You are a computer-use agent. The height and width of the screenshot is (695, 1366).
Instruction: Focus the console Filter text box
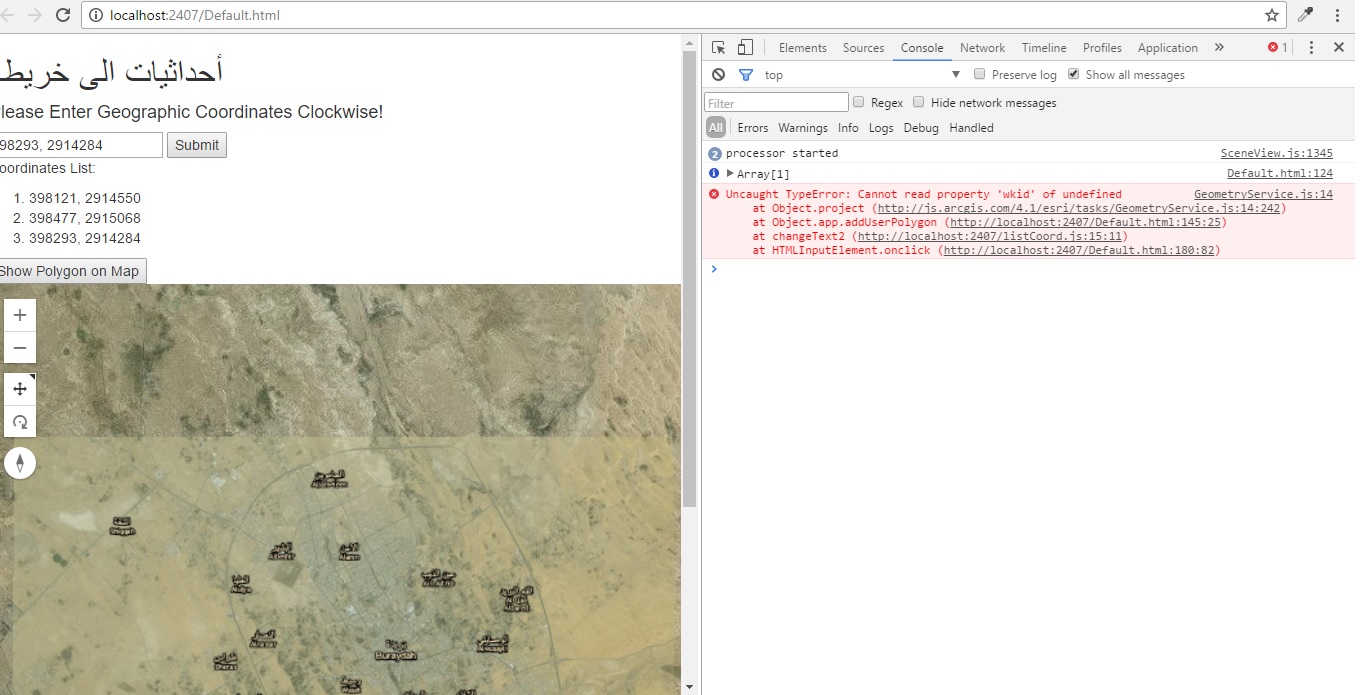(776, 102)
